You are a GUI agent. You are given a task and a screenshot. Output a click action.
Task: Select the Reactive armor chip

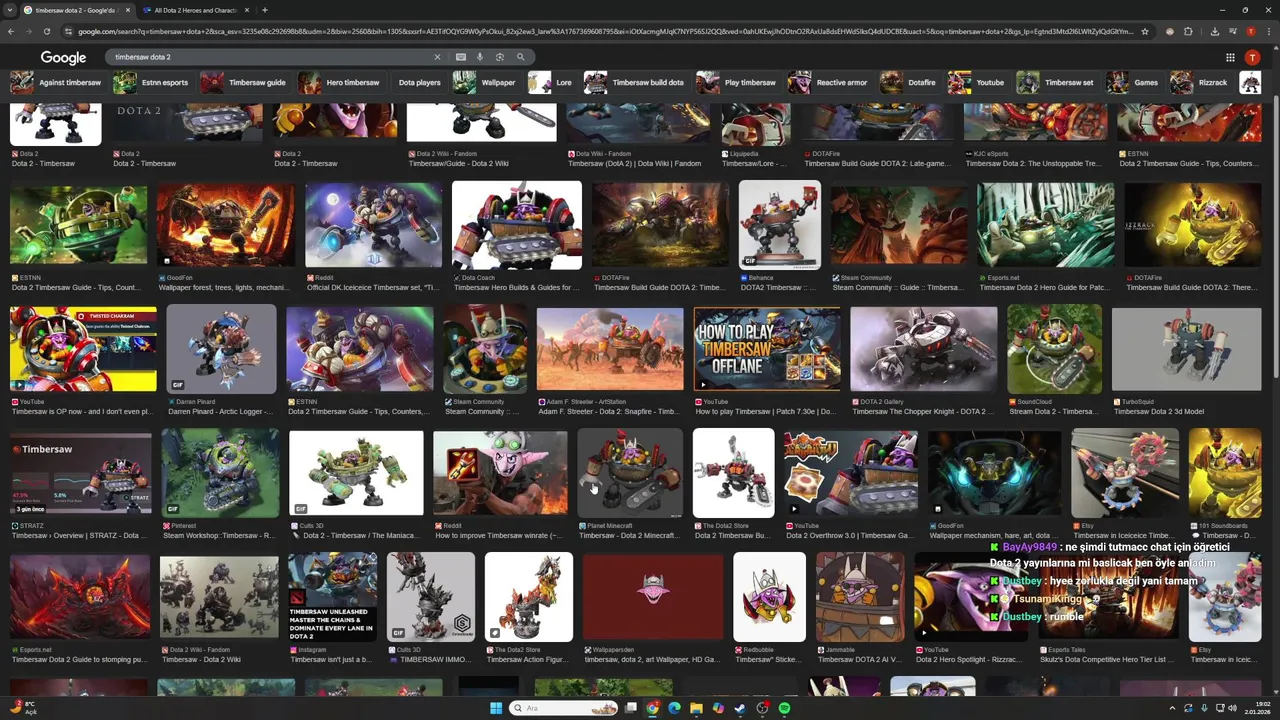point(829,82)
